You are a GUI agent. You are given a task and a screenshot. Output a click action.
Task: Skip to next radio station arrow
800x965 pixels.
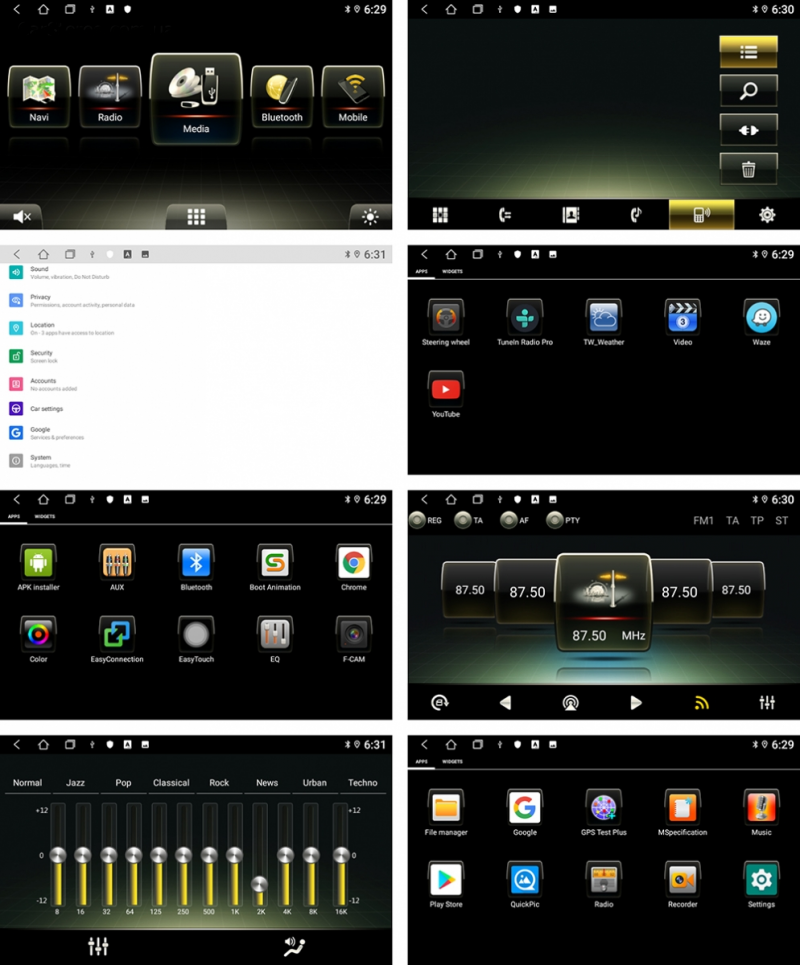click(636, 703)
